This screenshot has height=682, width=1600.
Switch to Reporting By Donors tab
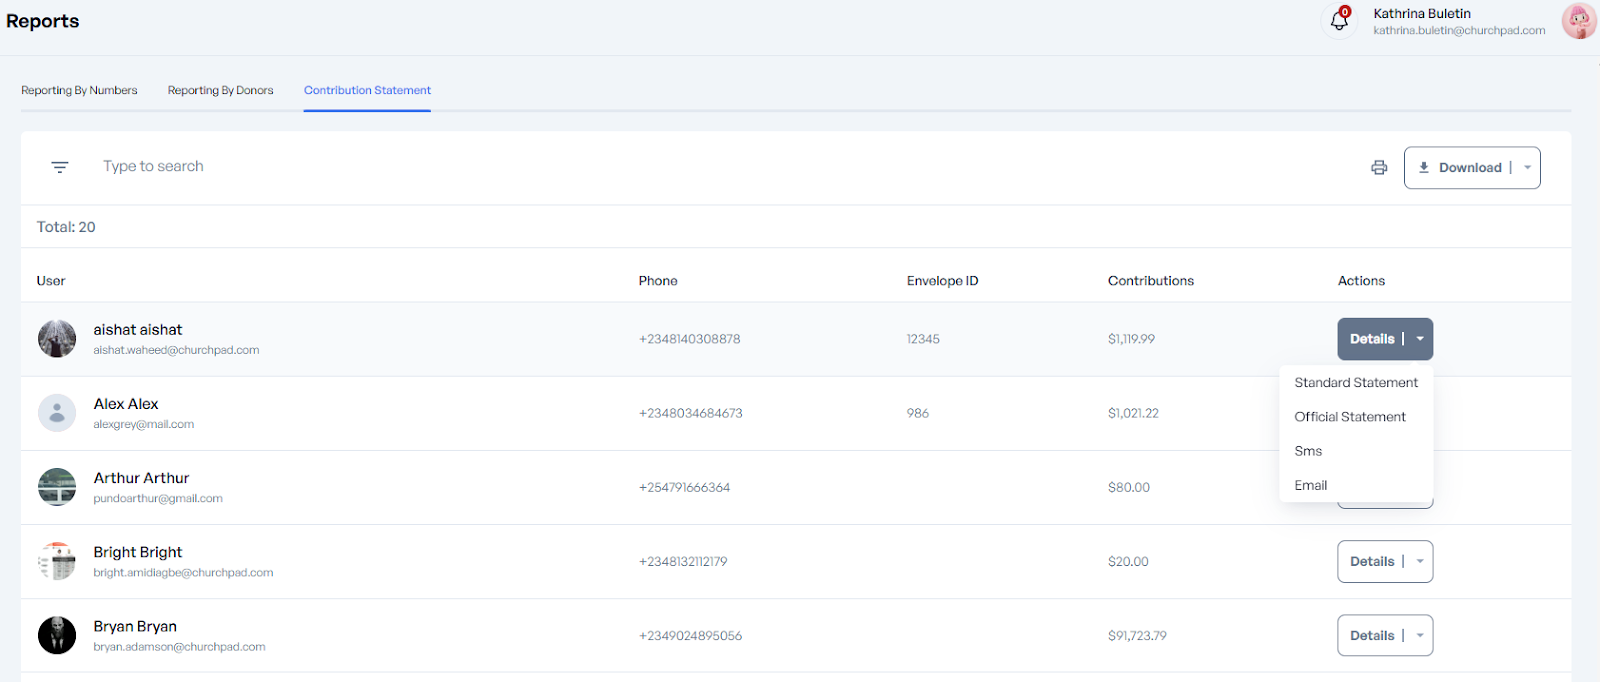point(220,90)
